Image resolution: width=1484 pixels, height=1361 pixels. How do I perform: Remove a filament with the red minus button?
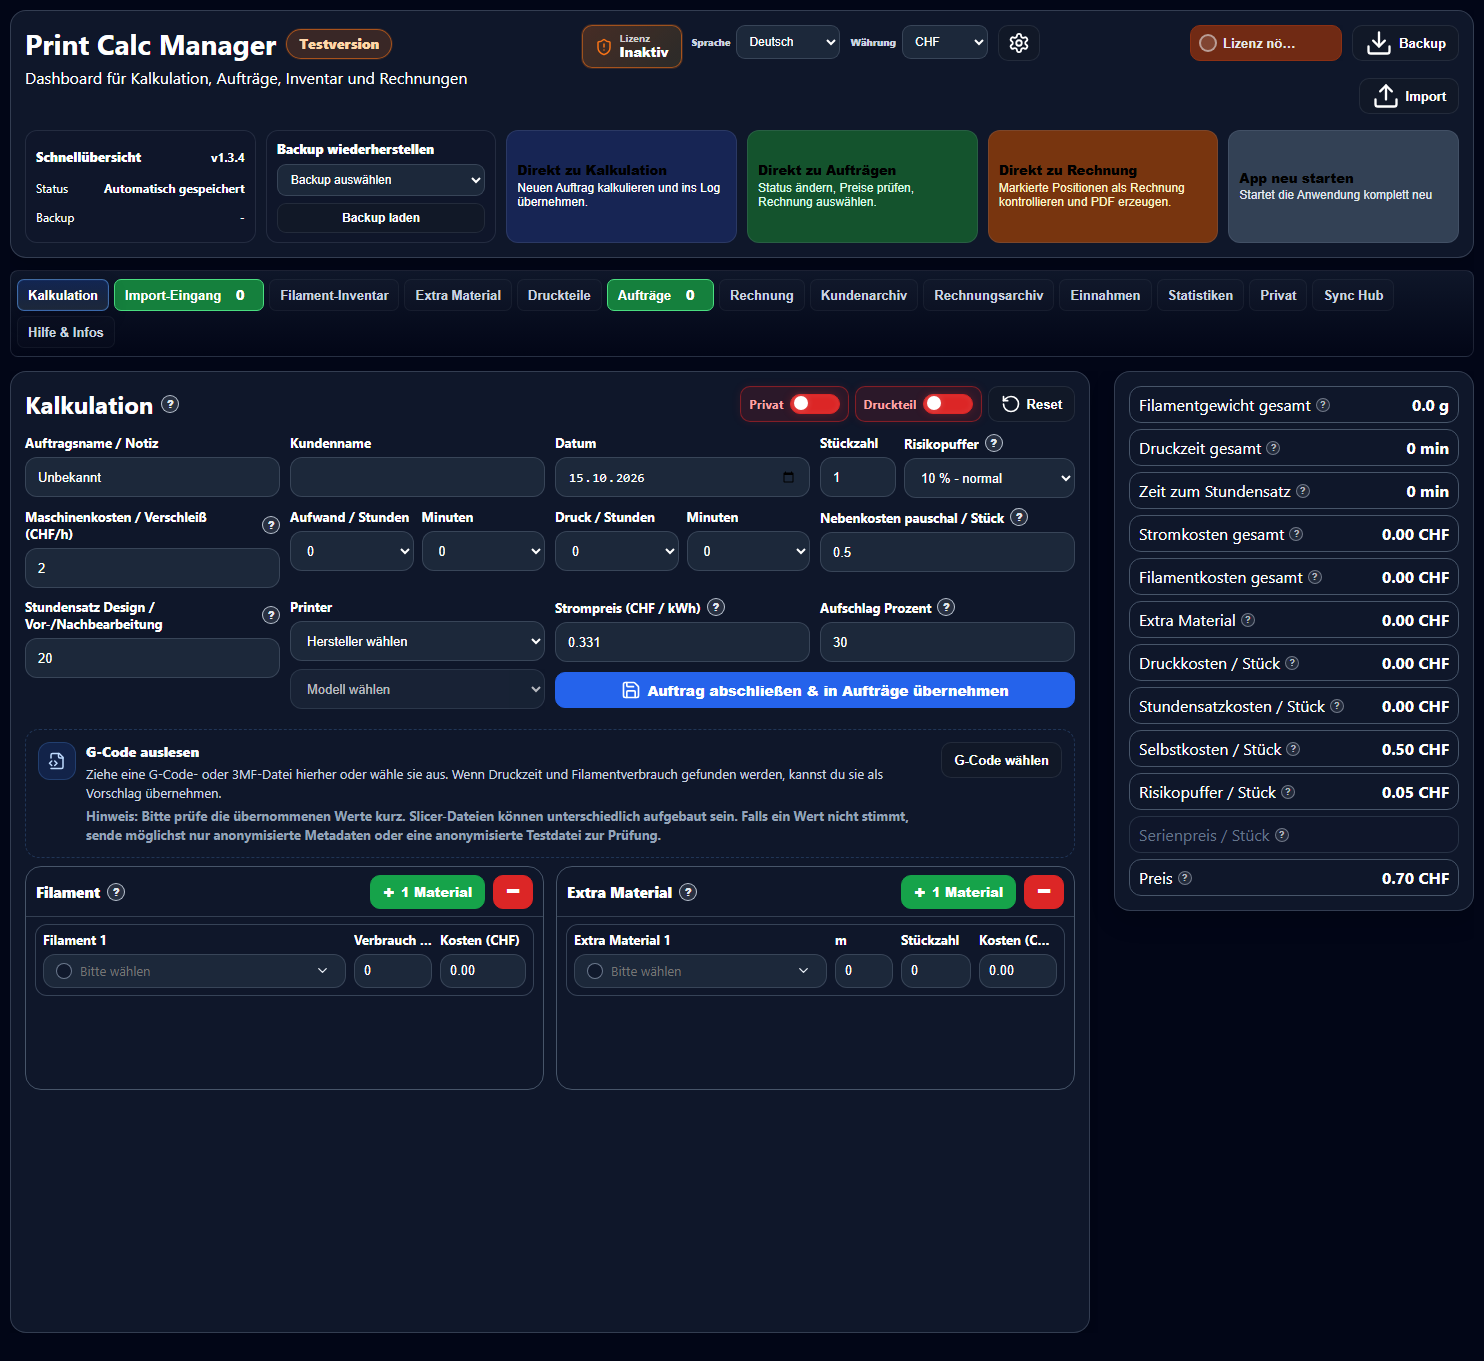tap(513, 892)
